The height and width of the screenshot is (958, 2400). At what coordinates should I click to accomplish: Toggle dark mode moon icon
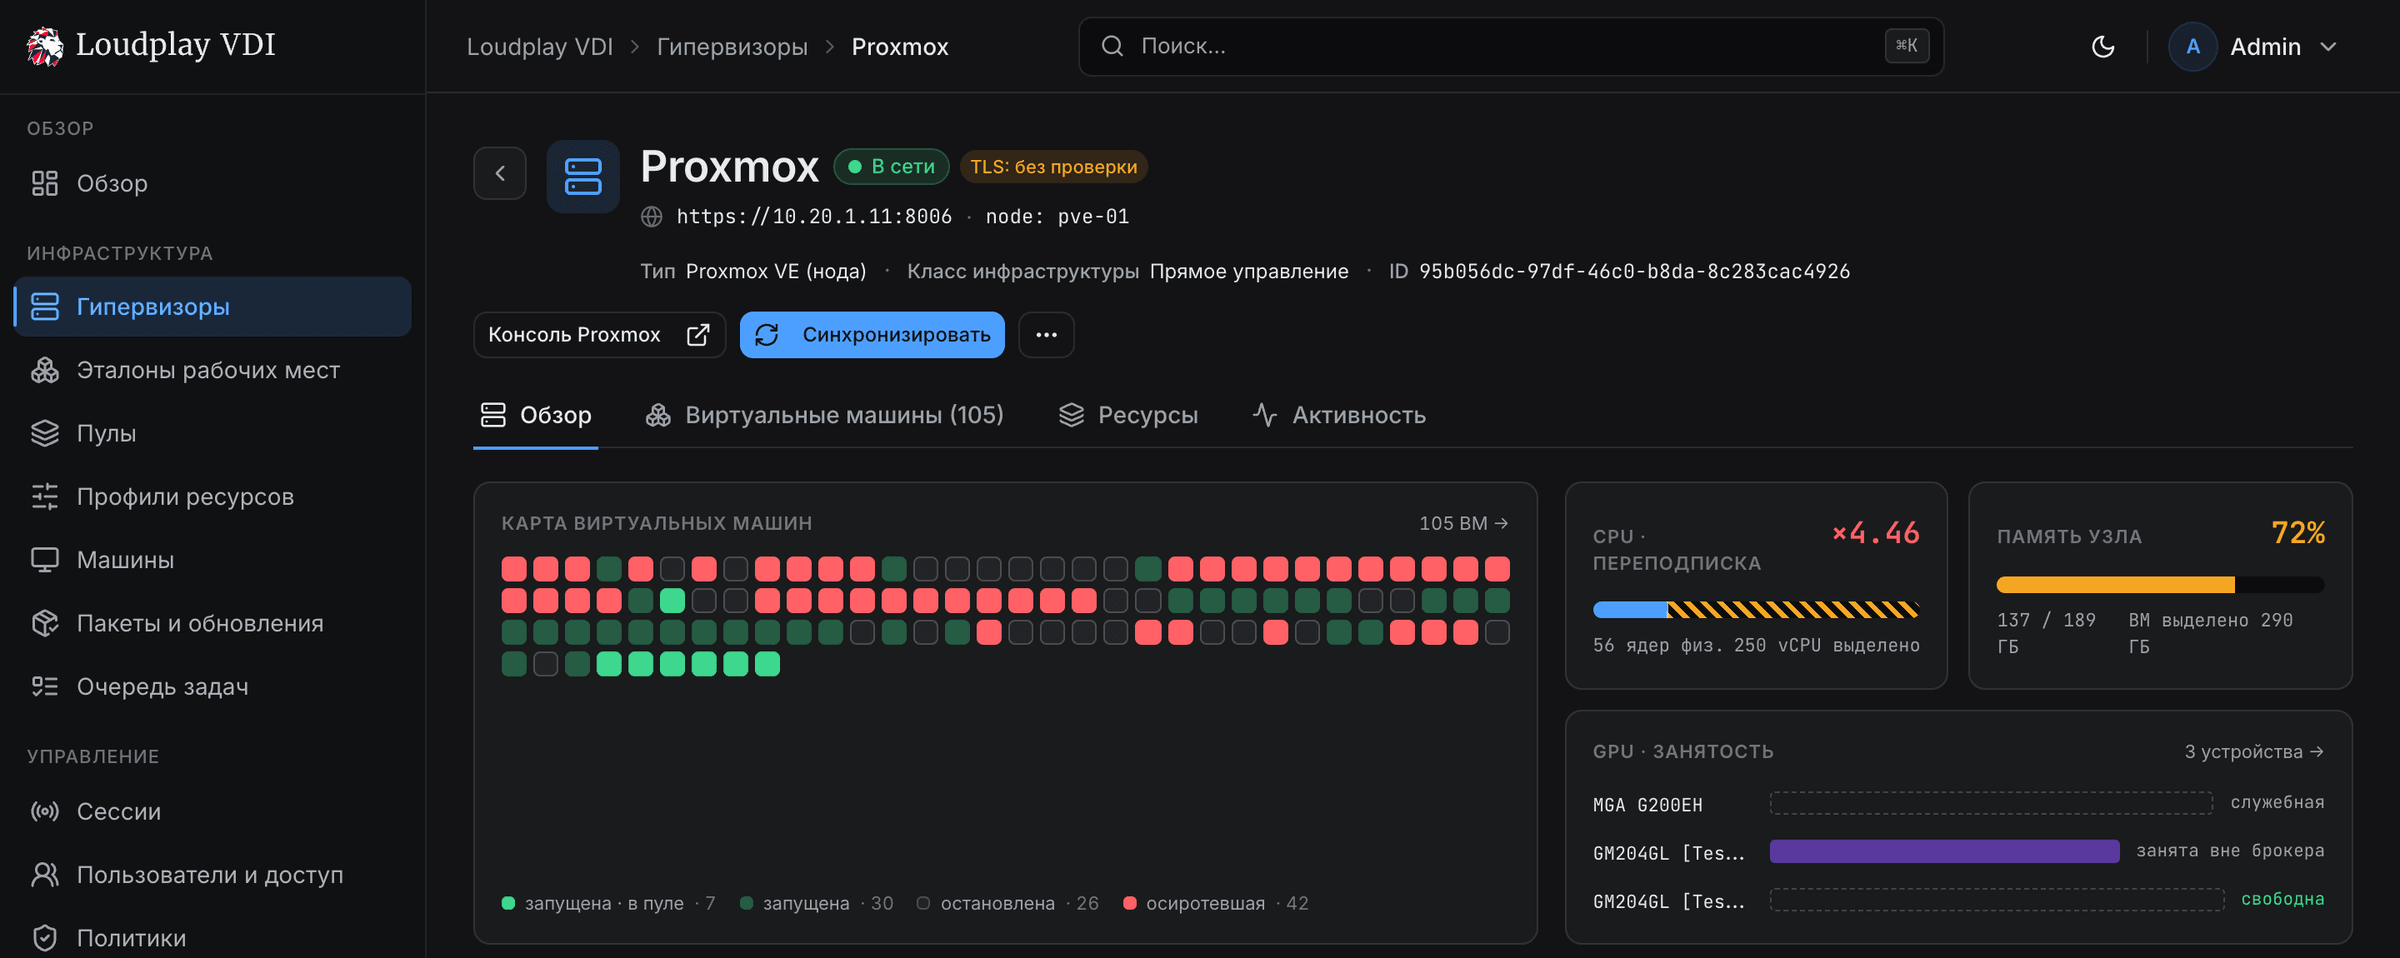[2103, 47]
